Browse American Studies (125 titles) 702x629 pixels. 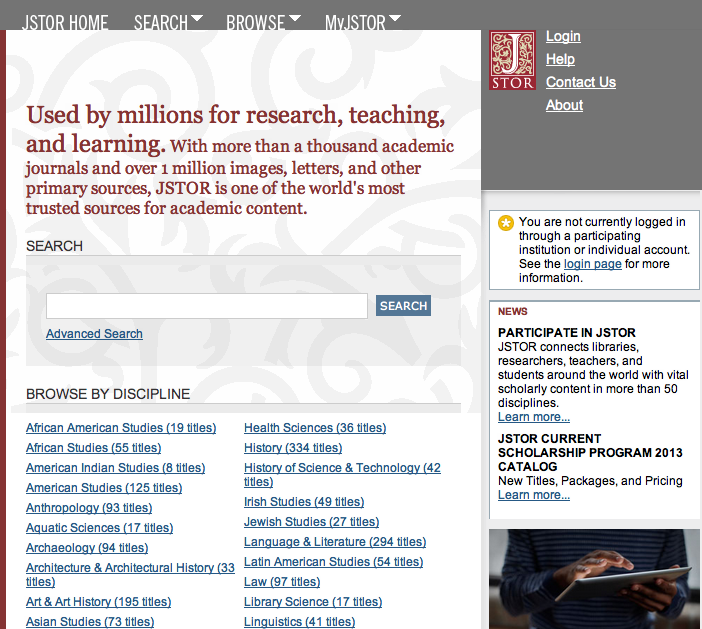tap(104, 488)
